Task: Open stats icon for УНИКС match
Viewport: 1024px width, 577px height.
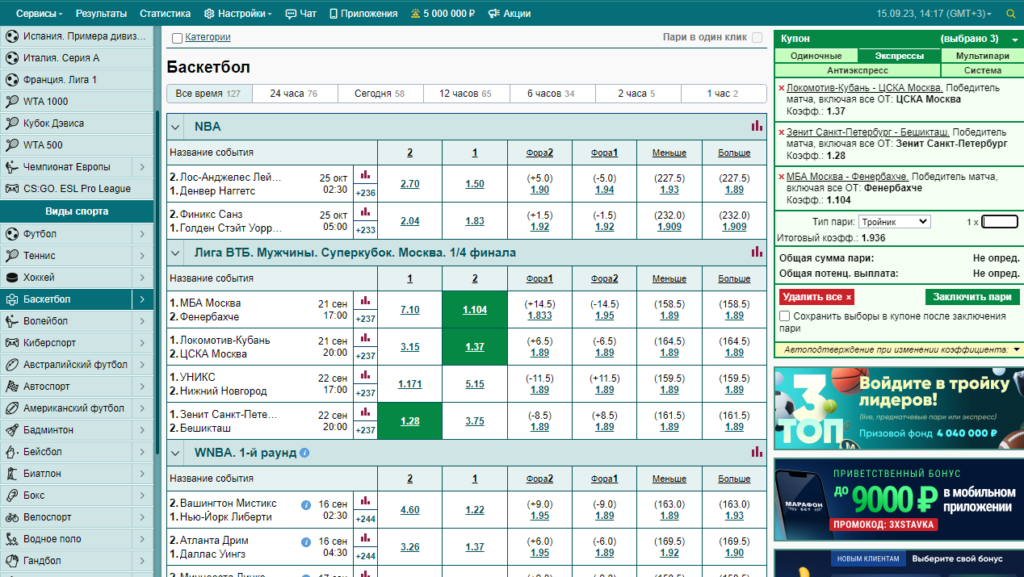Action: (365, 375)
